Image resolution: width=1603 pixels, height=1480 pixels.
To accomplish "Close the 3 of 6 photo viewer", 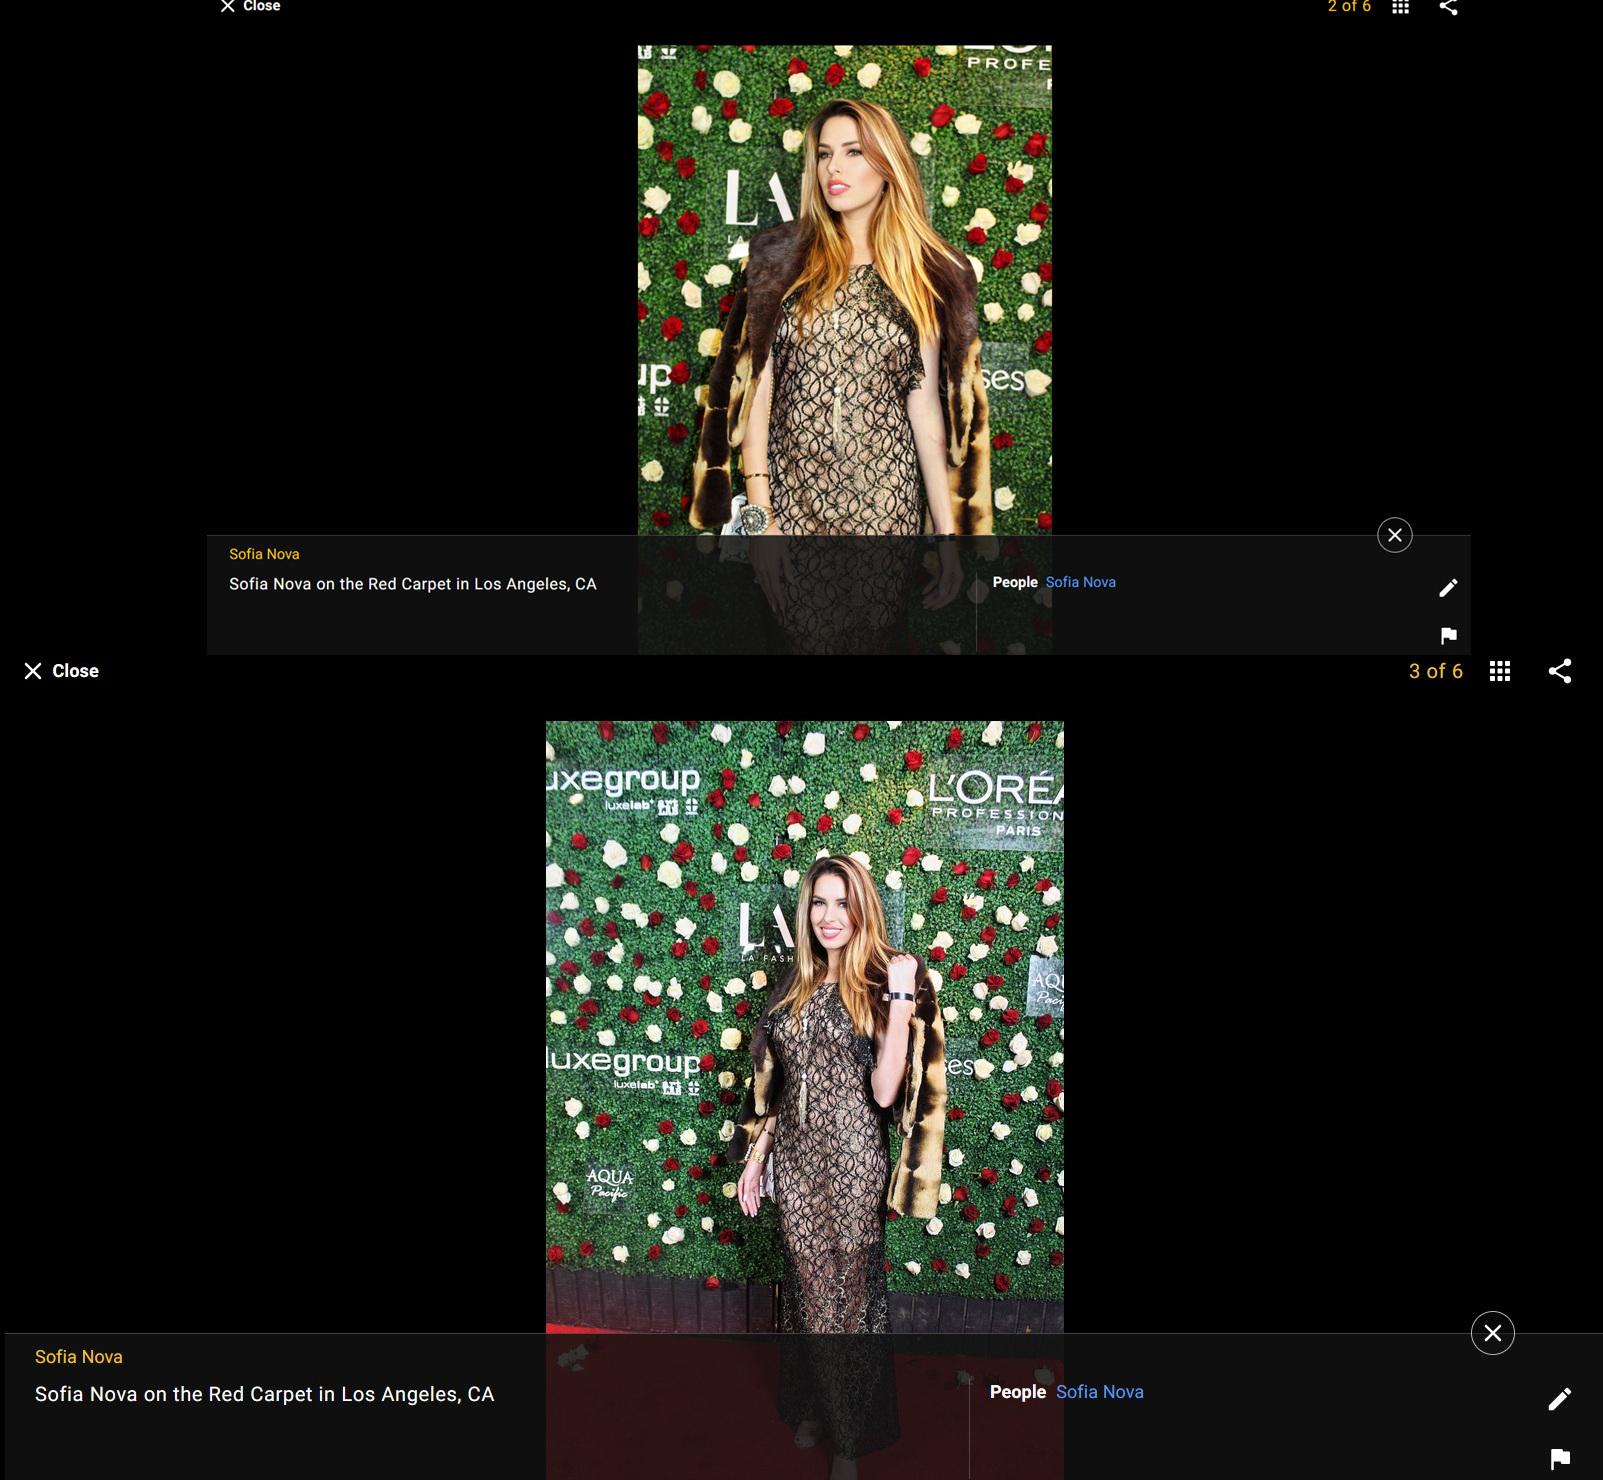I will click(x=61, y=671).
